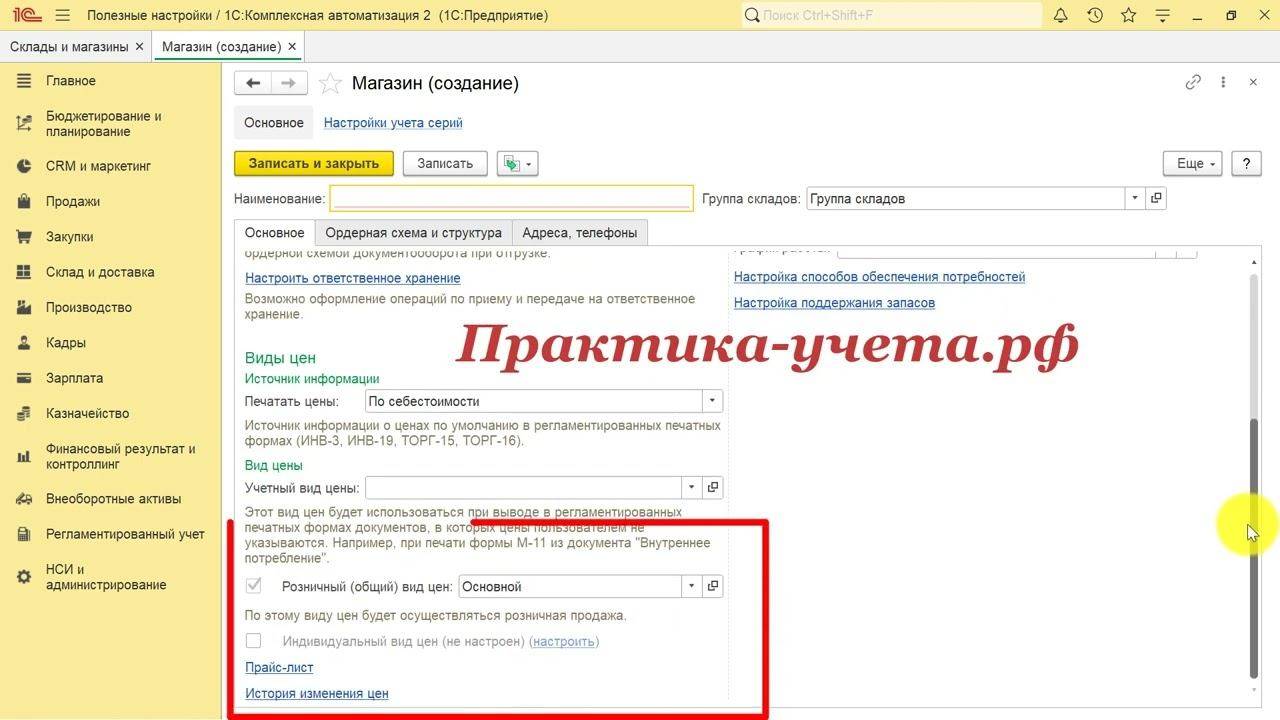Viewport: 1280px width, 720px height.
Task: Switch to Ордерная схема и структура tab
Action: tap(413, 232)
